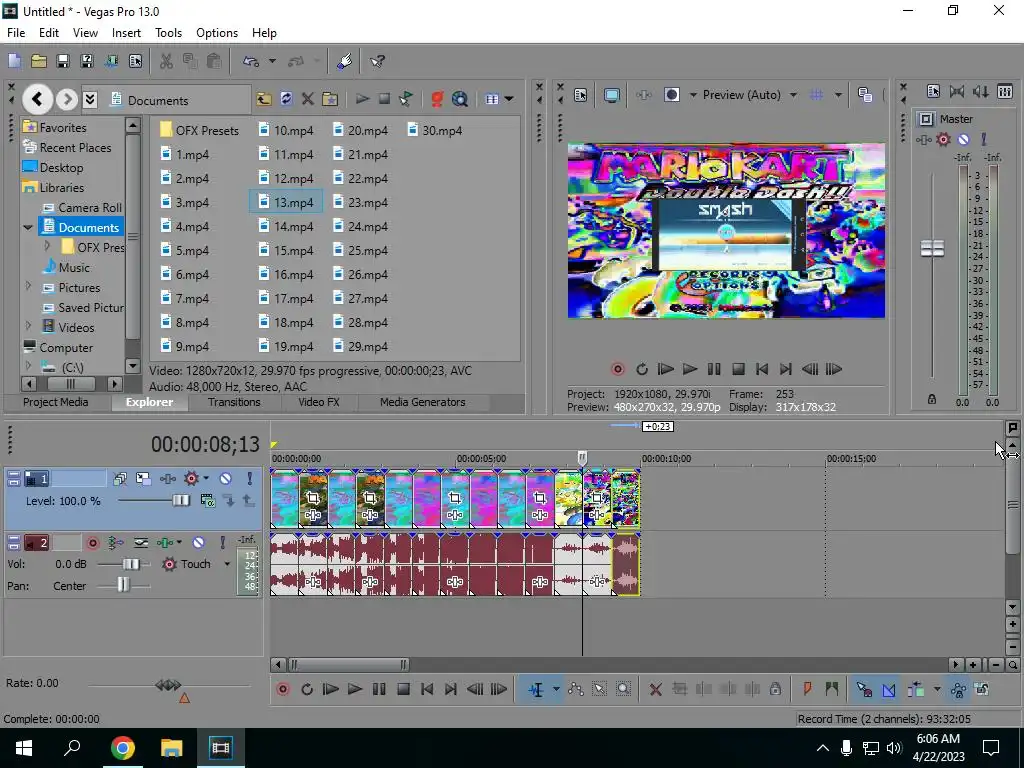
Task: Toggle Mute on video track 1
Action: pos(225,479)
